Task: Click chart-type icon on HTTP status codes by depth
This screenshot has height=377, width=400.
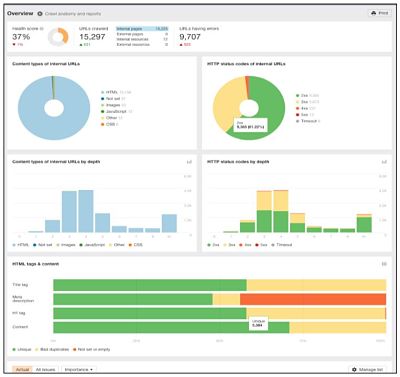Action: point(384,162)
